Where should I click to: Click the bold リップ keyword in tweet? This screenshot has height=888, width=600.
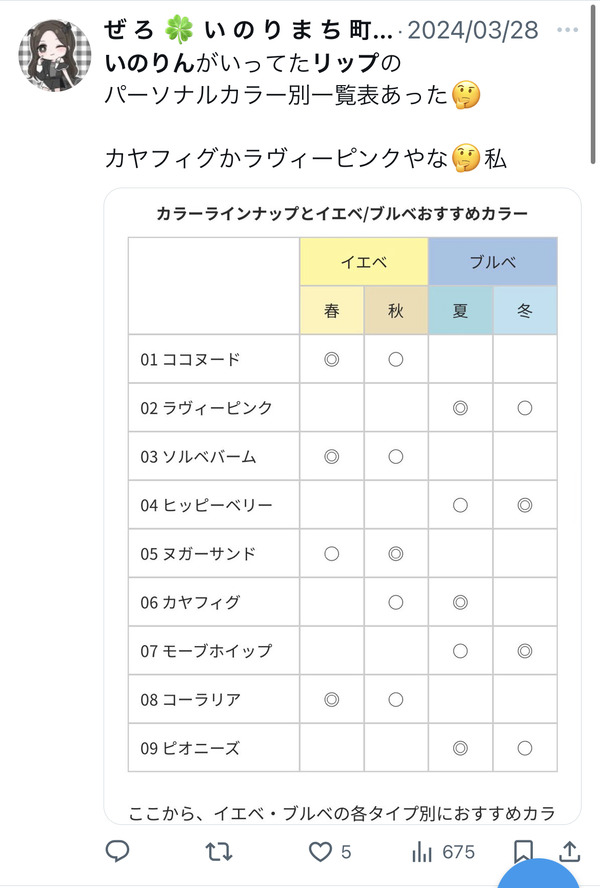(x=346, y=62)
